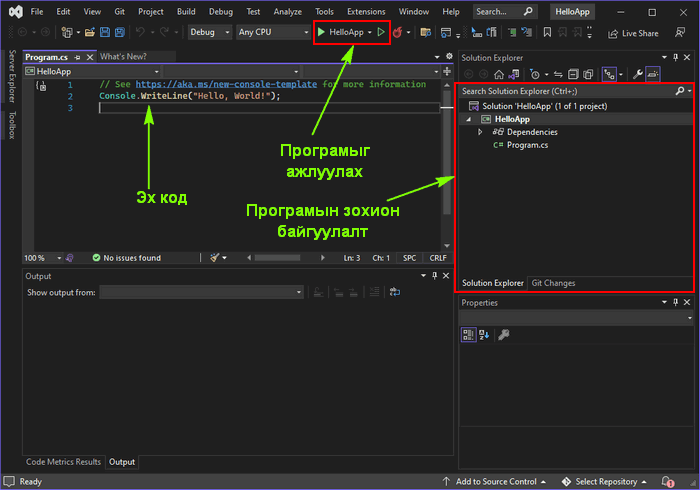The image size is (700, 490).
Task: Open the Extensions menu
Action: click(x=366, y=12)
